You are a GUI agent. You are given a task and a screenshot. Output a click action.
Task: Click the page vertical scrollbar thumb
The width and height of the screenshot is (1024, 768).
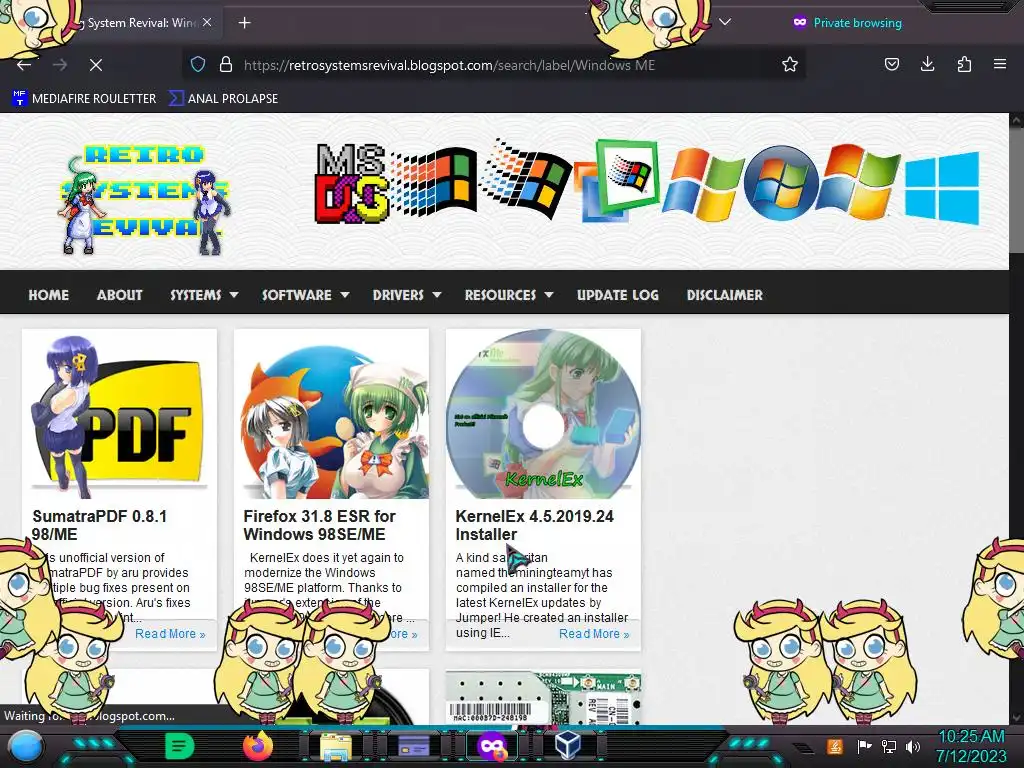(1016, 191)
